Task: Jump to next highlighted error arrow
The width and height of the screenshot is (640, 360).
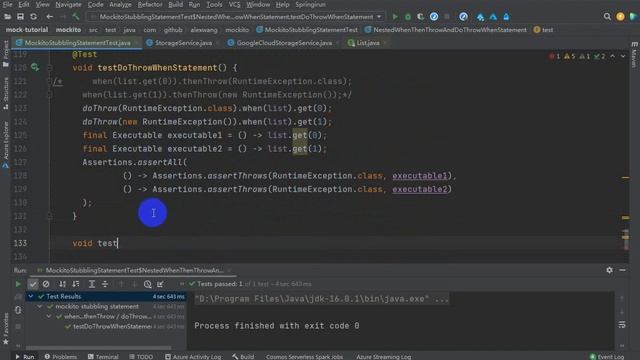Action: point(623,56)
